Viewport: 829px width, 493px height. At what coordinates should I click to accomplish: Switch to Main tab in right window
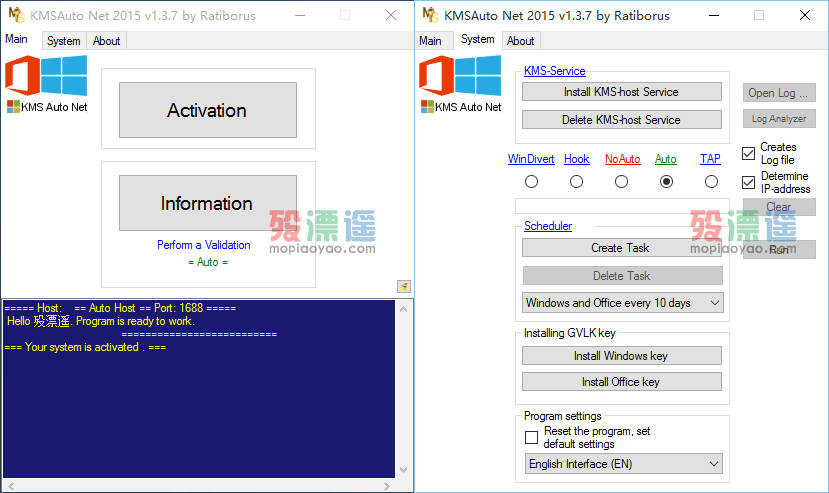point(430,41)
